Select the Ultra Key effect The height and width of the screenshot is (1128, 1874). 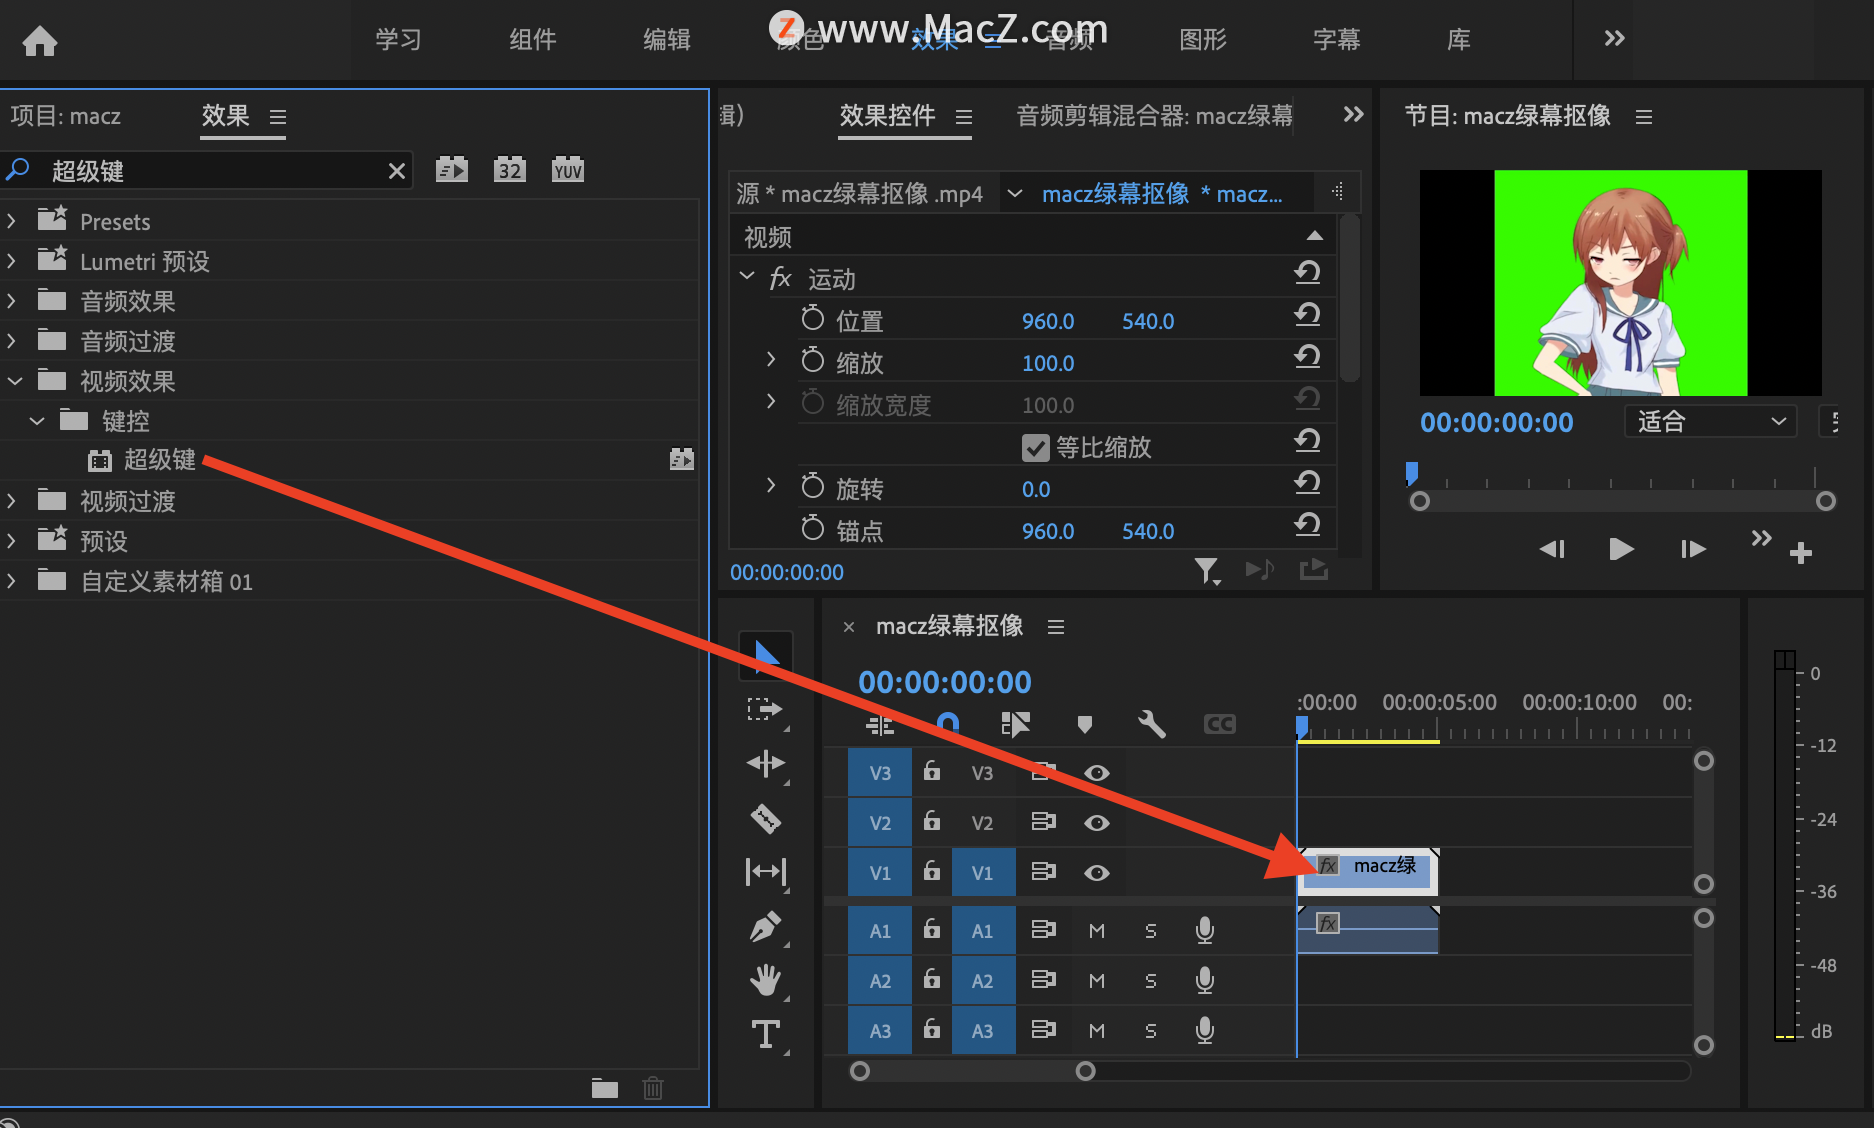[x=160, y=460]
